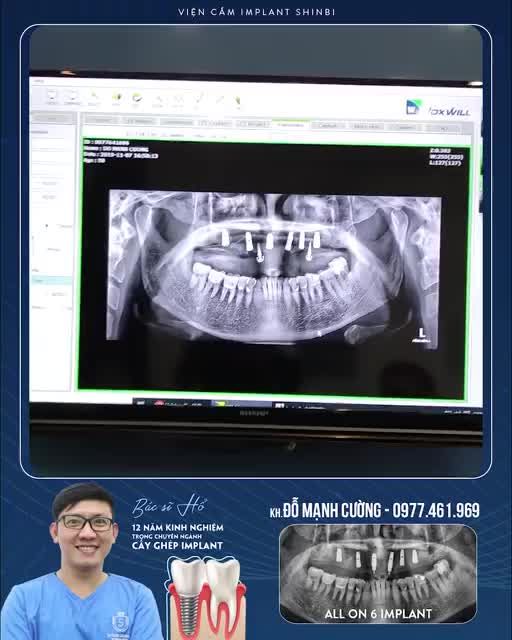This screenshot has width=512, height=640.
Task: Click the second monitor-shaped toolbar icon
Action: click(x=72, y=98)
